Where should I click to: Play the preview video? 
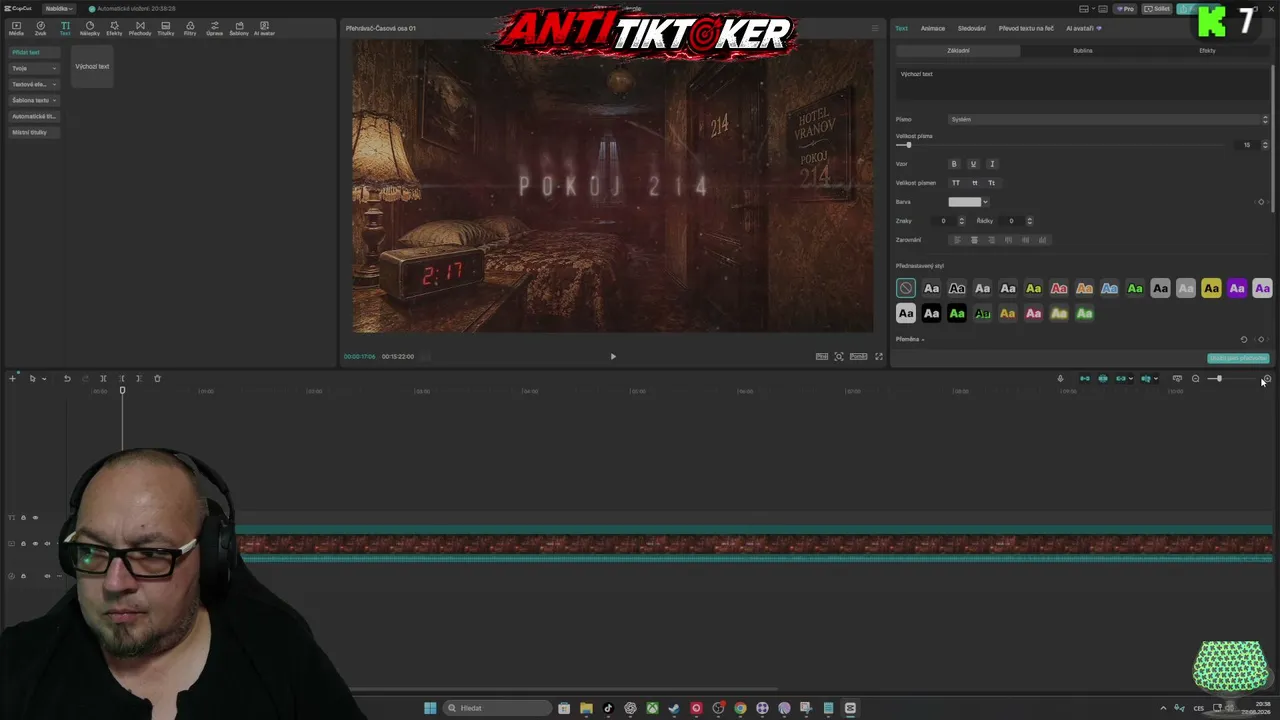tap(613, 357)
